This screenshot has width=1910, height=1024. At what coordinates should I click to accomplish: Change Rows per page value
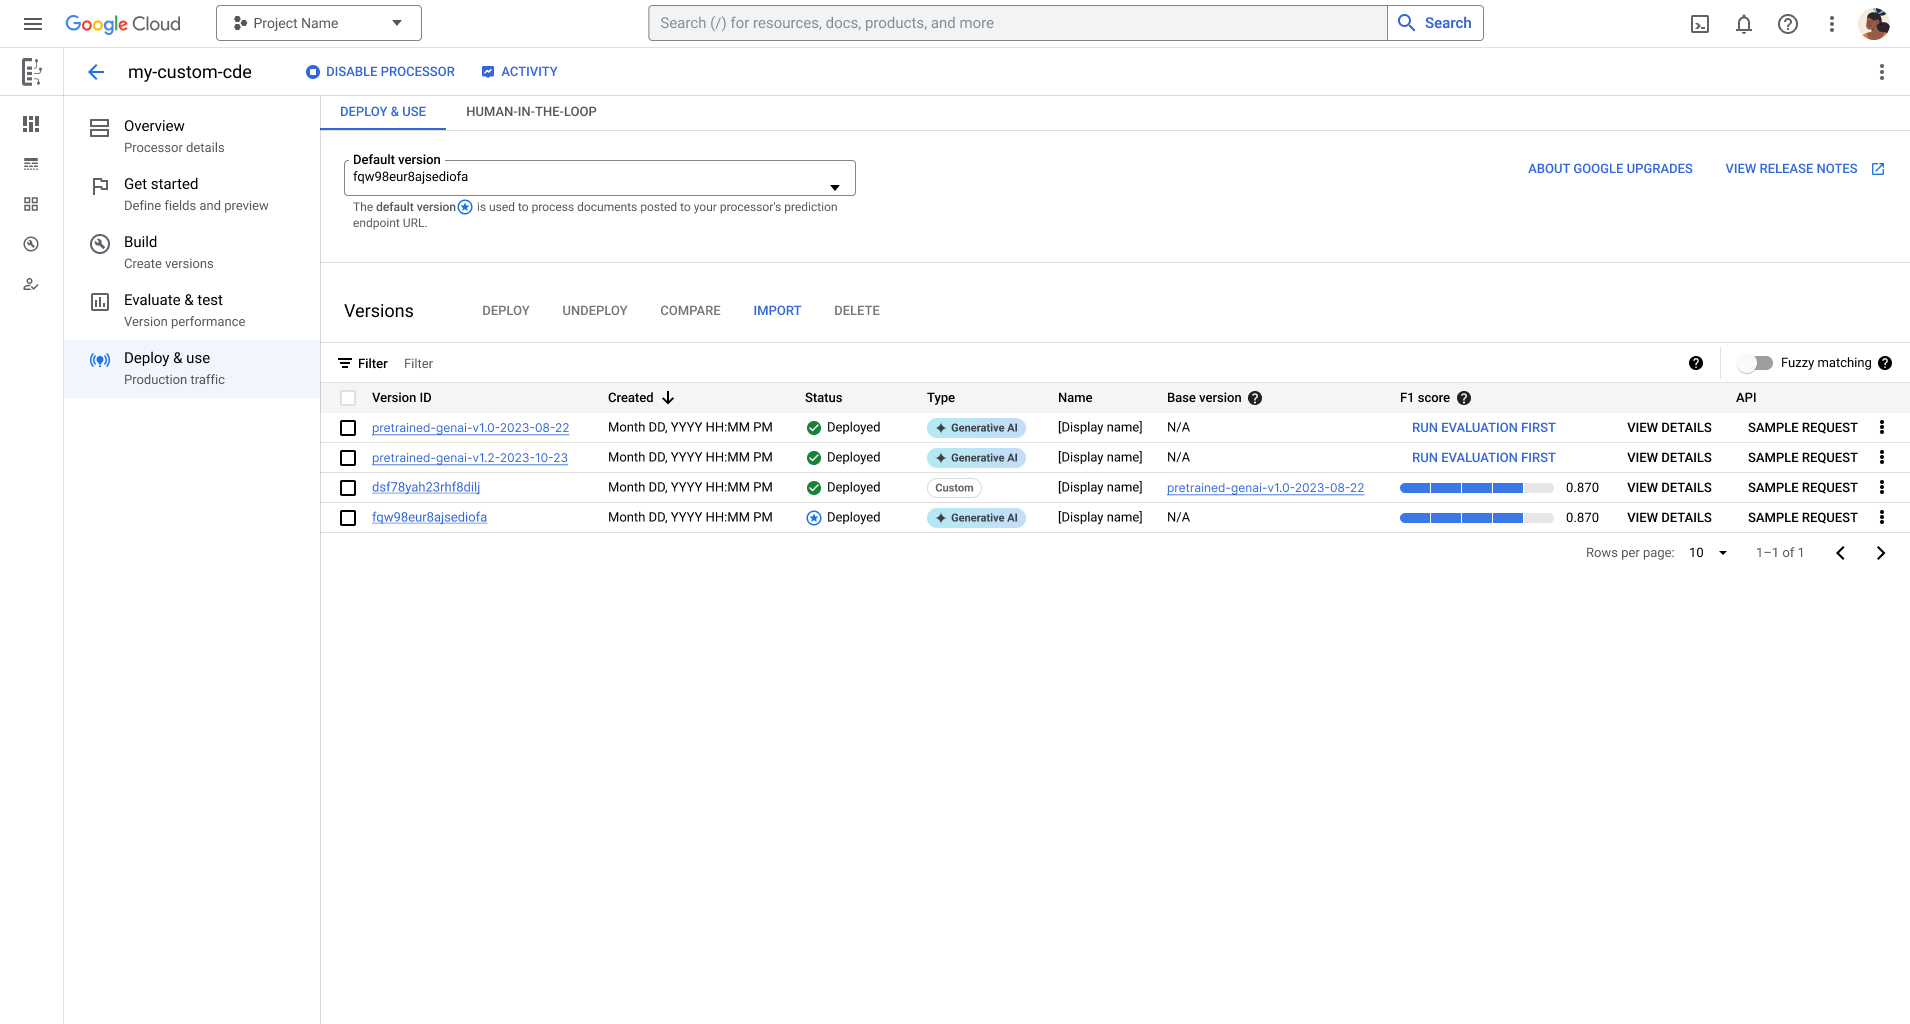coord(1708,552)
